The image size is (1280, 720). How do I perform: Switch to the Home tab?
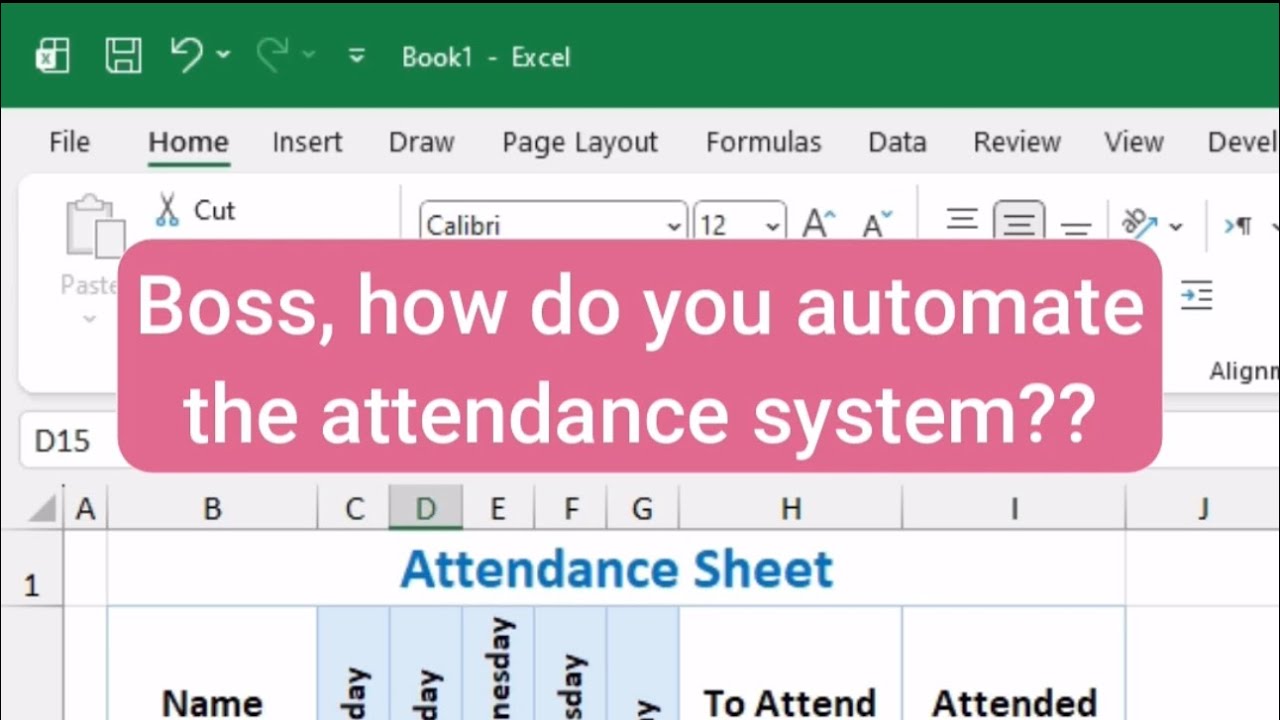[x=188, y=142]
